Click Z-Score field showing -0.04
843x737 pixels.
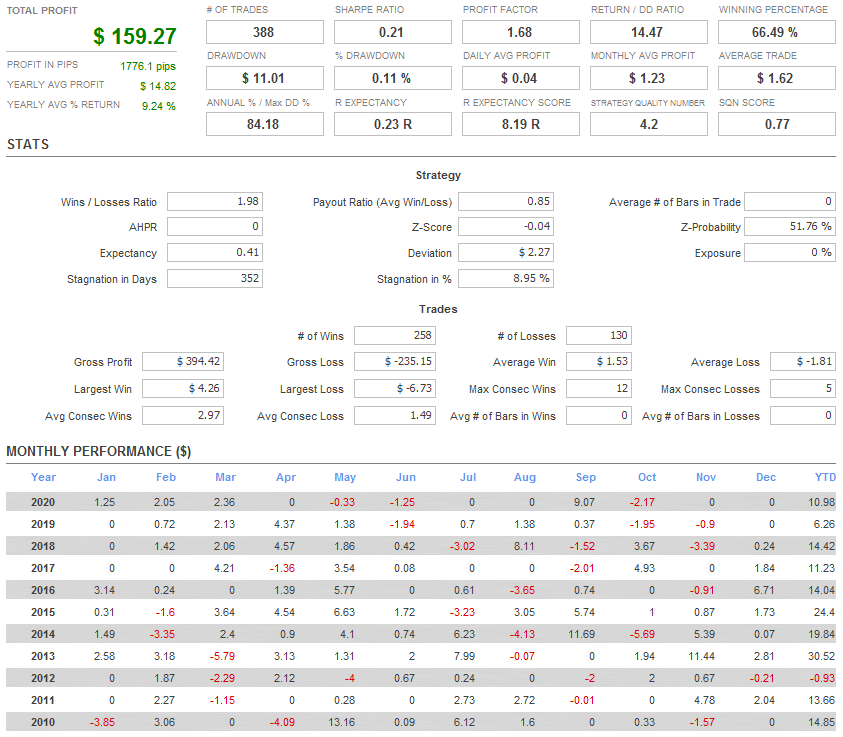(x=506, y=226)
